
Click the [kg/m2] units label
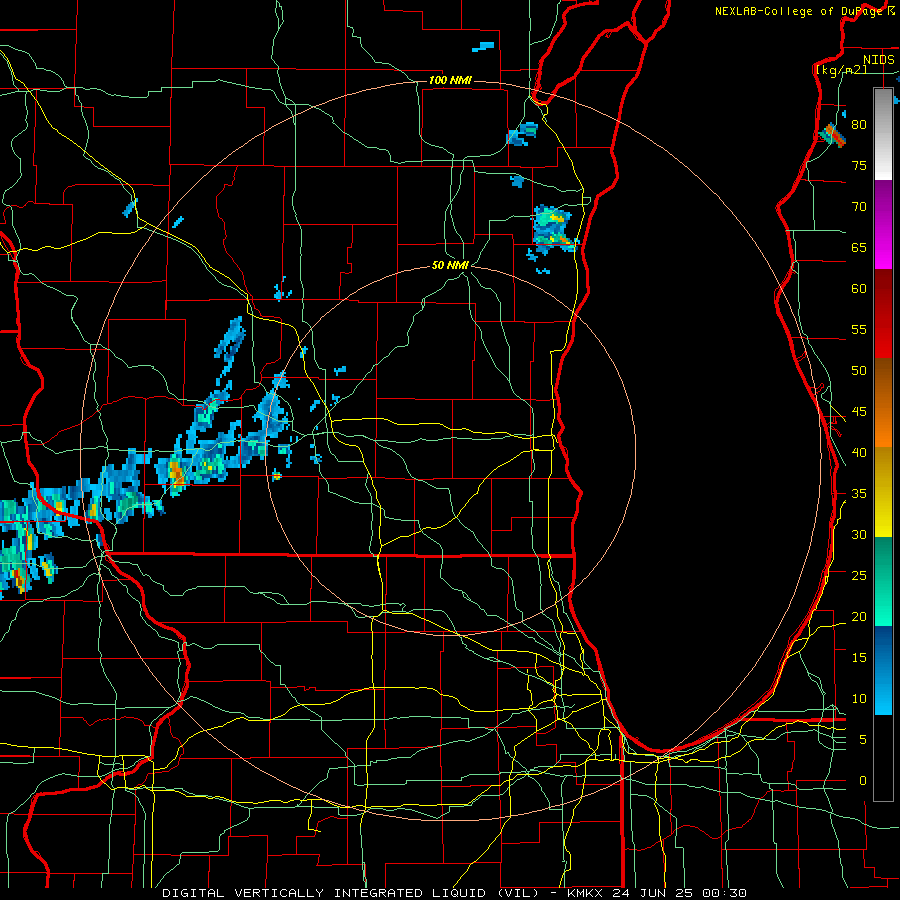[841, 70]
